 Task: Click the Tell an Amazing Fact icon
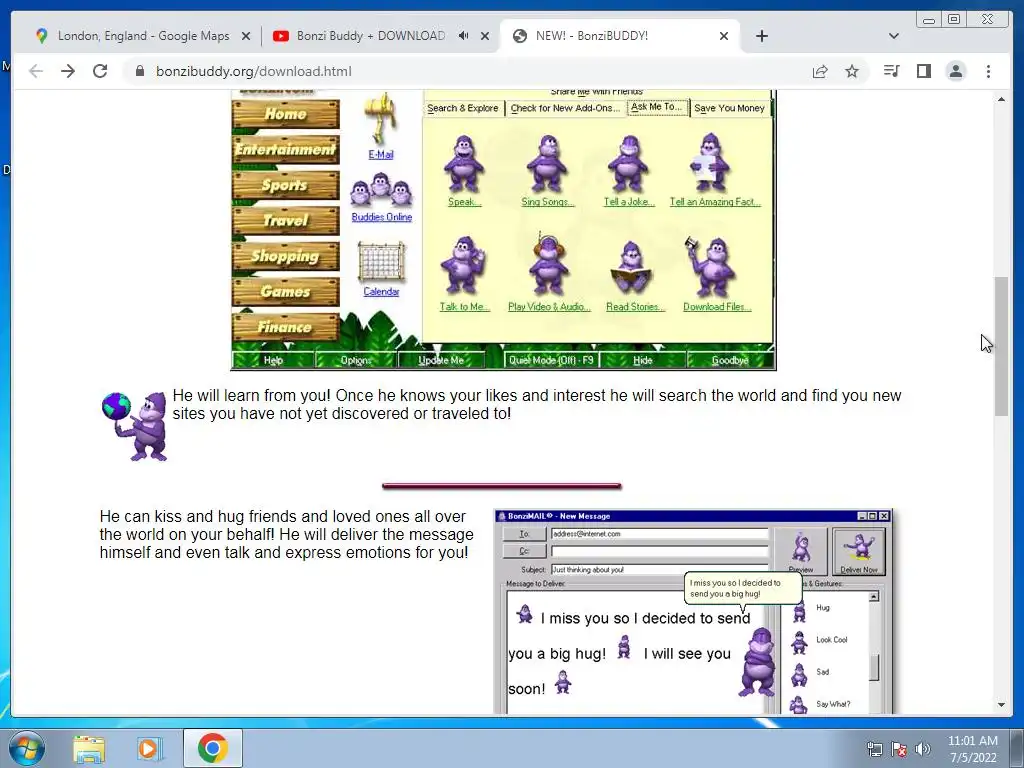click(710, 163)
